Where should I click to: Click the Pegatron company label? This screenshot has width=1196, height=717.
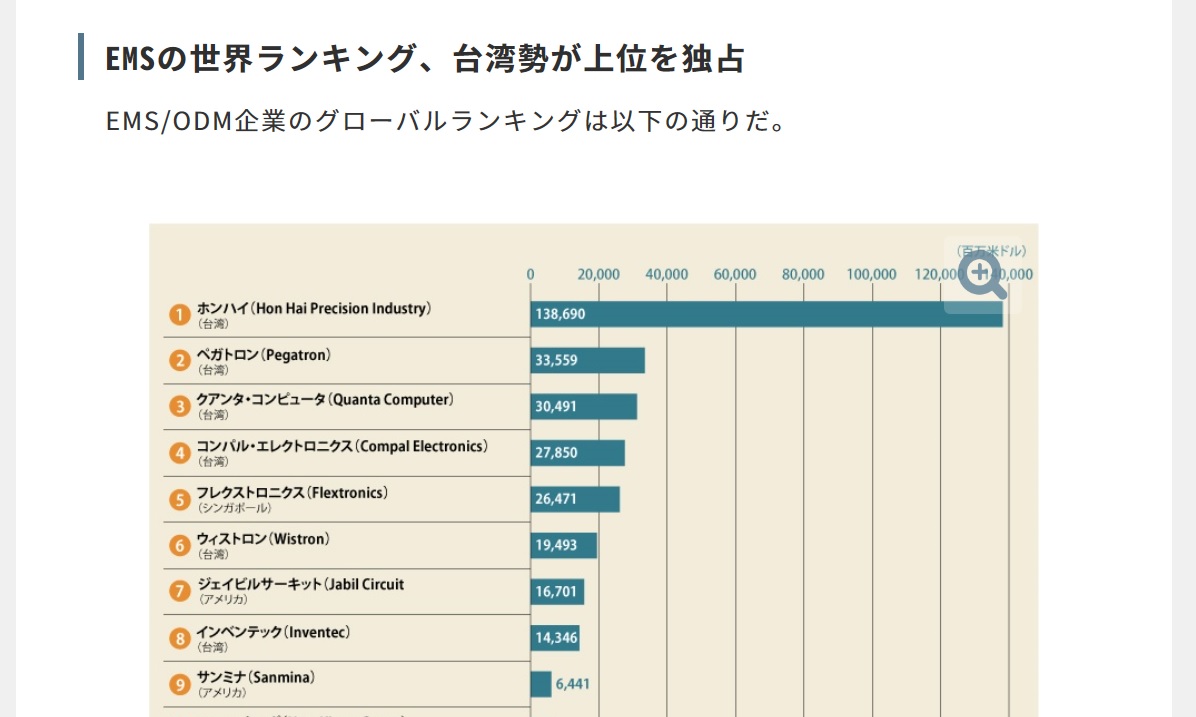(263, 355)
